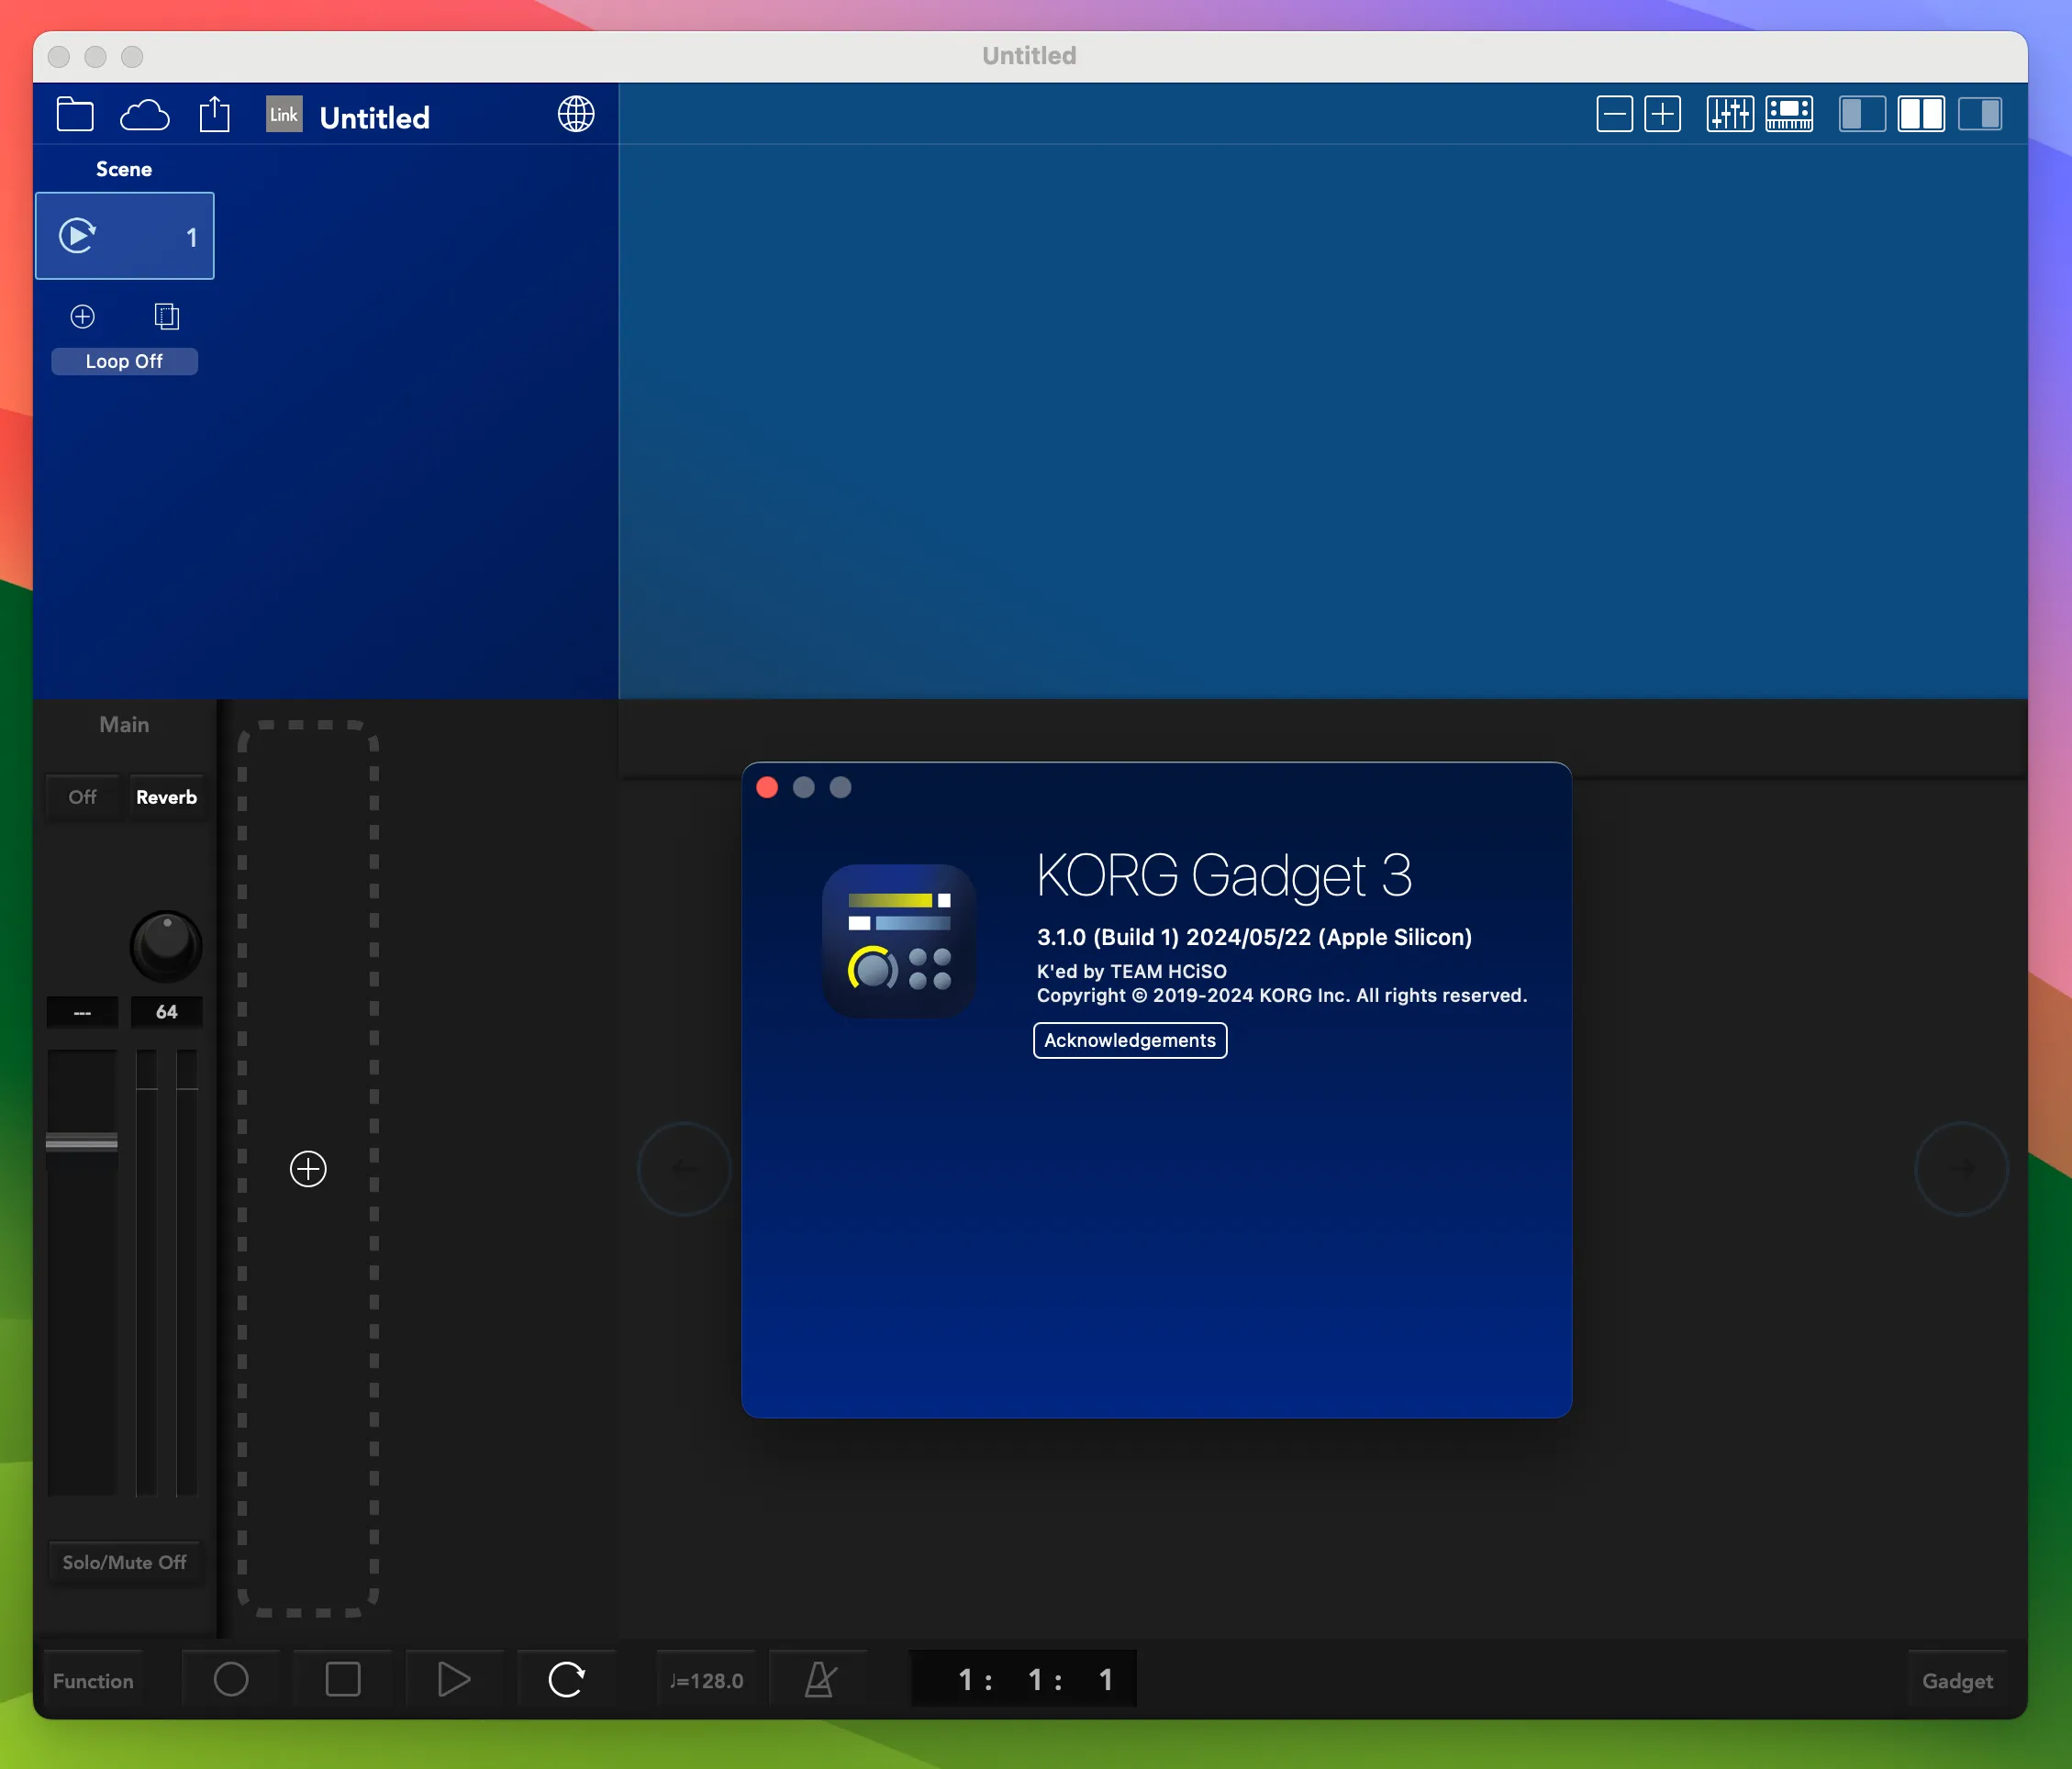This screenshot has width=2072, height=1769.
Task: Open the globe network icon
Action: tap(576, 114)
